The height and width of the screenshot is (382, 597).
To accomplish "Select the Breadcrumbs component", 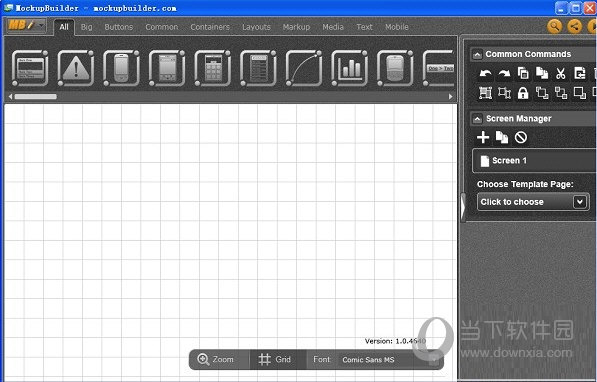I will [438, 68].
